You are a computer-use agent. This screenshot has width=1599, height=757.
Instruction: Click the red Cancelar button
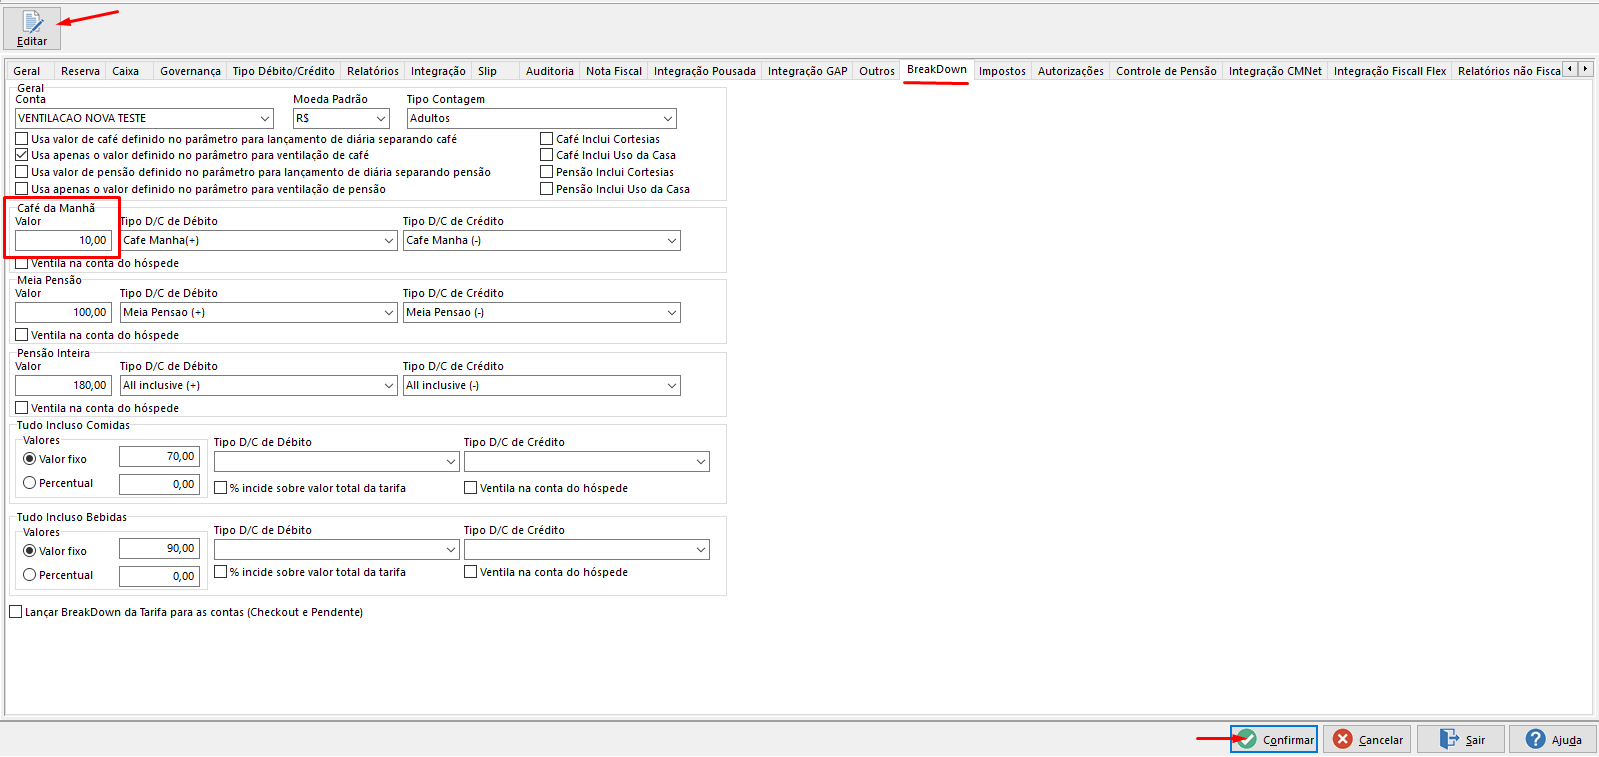tap(1367, 739)
